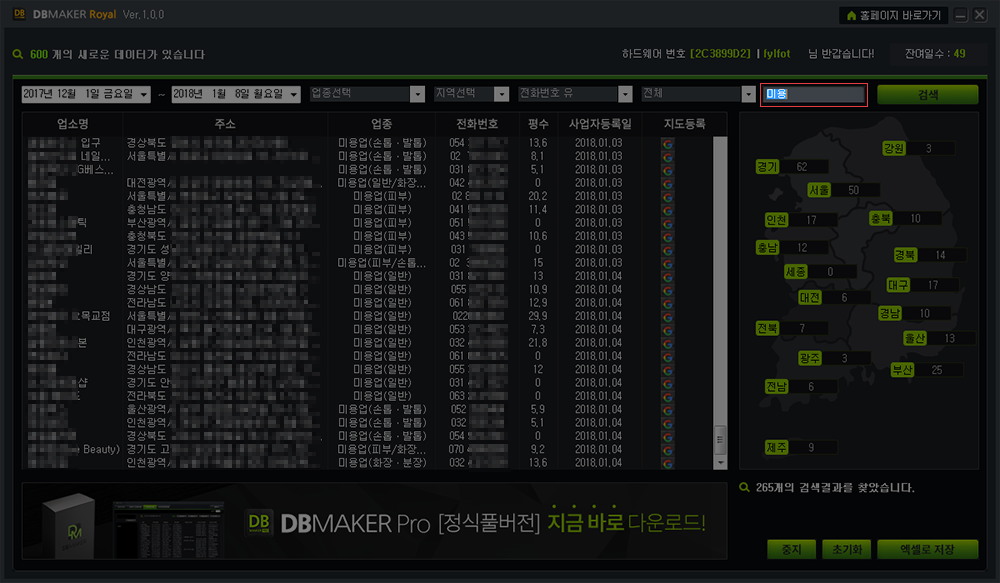Screen dimensions: 1000x583
Task: Select 세종 region on the map
Action: (795, 271)
